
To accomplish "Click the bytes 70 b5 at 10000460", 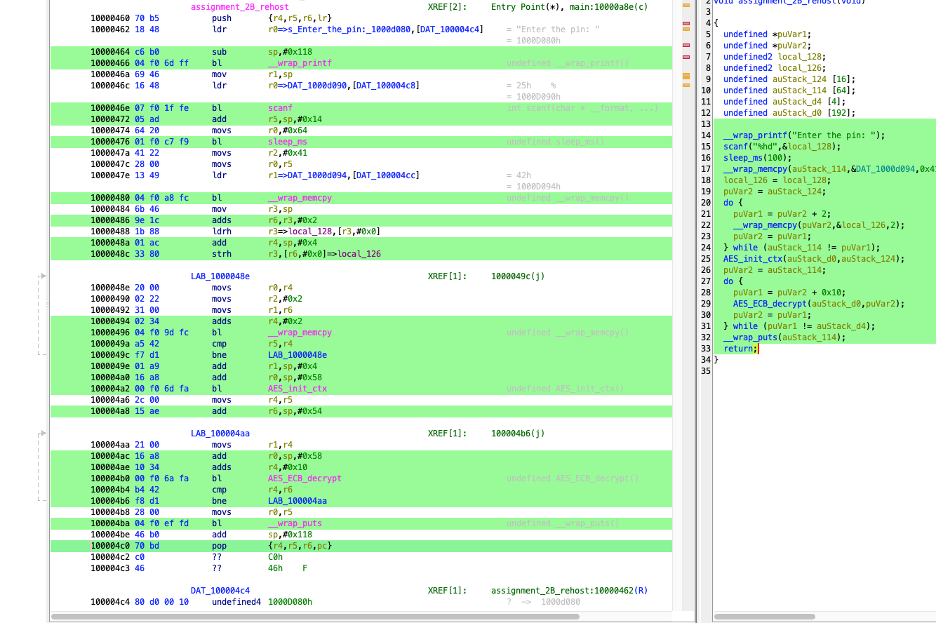I will tap(147, 19).
